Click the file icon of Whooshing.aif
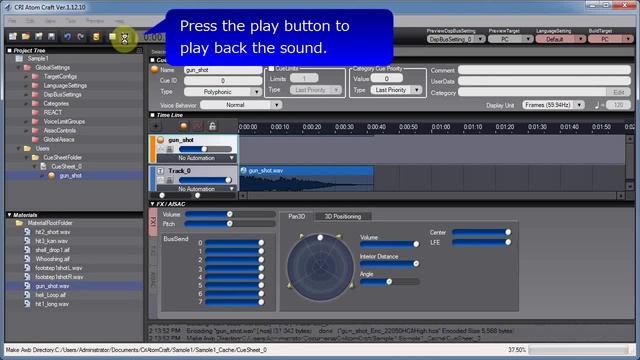The height and width of the screenshot is (360, 640). (27, 259)
